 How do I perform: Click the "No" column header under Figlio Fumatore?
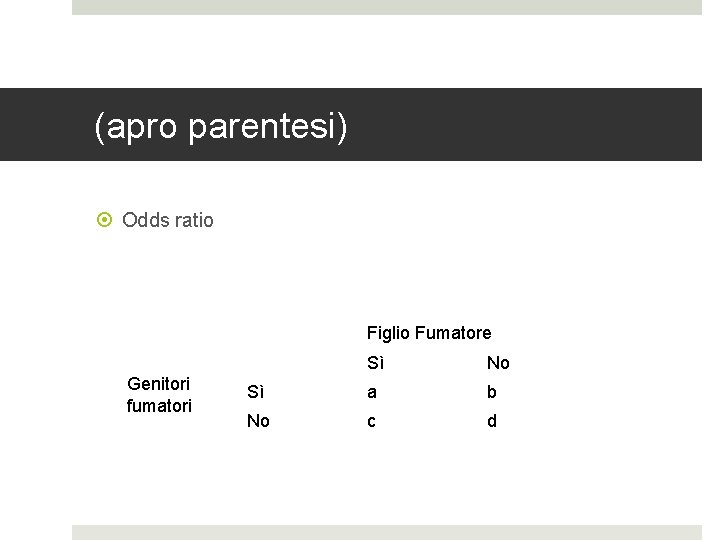(x=498, y=363)
